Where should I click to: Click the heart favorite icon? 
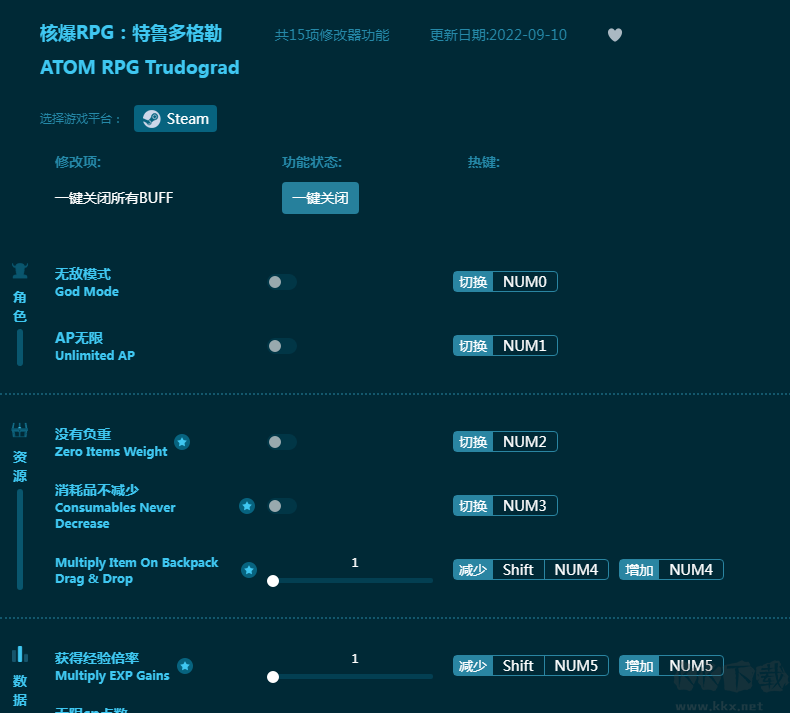point(615,35)
